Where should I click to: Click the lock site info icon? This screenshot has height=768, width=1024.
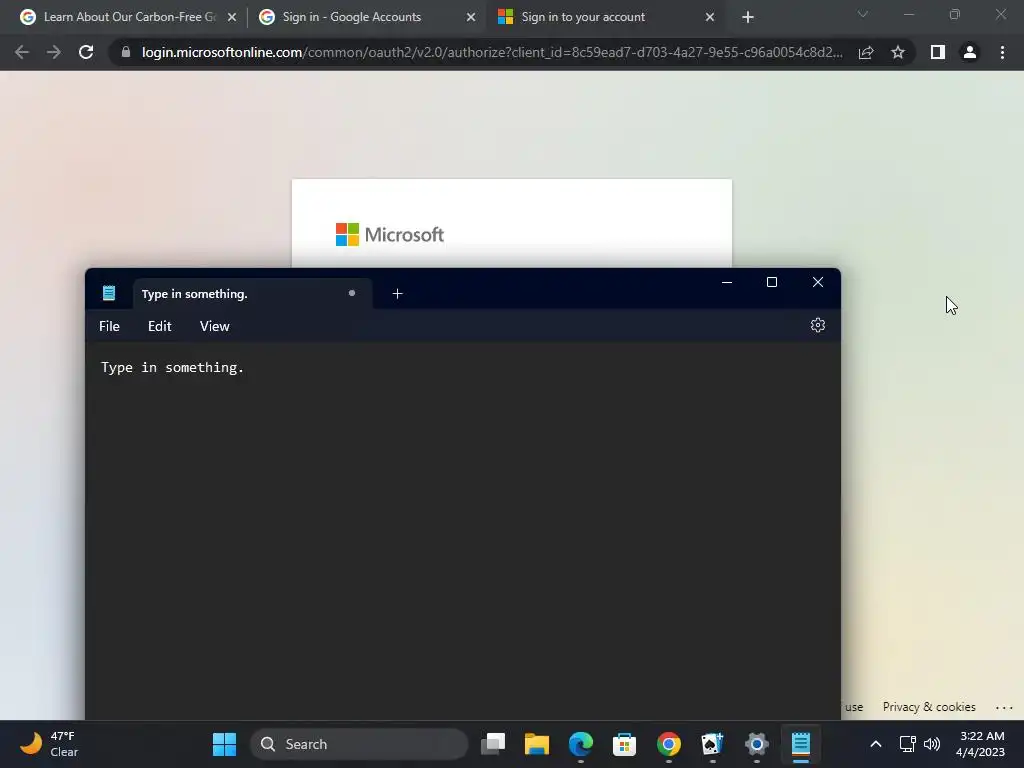click(126, 52)
